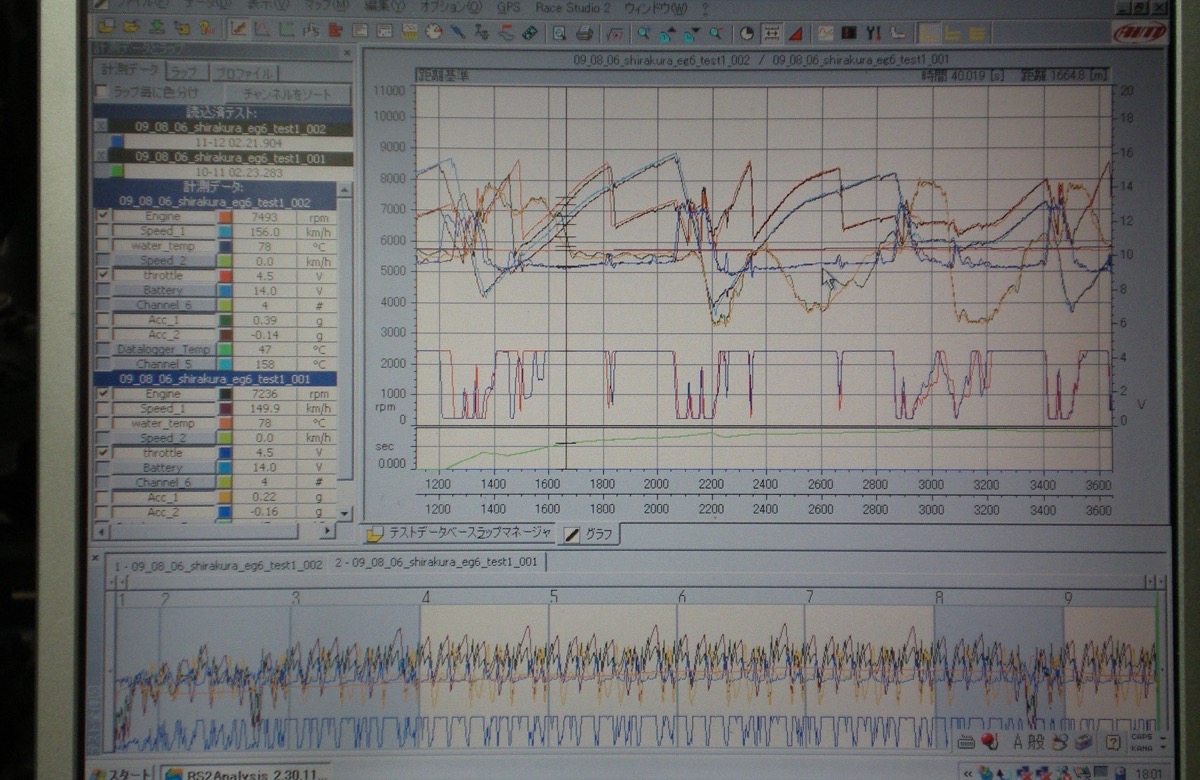Open the Race Studio 2 menu

tap(573, 7)
